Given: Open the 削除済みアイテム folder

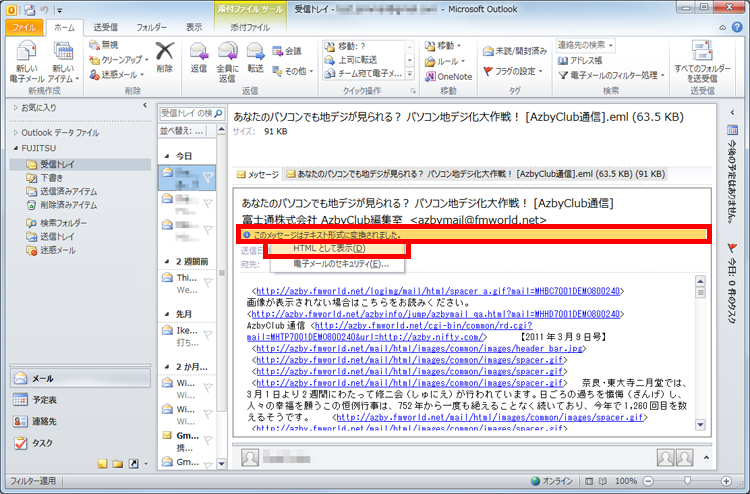Looking at the screenshot, I should (62, 205).
